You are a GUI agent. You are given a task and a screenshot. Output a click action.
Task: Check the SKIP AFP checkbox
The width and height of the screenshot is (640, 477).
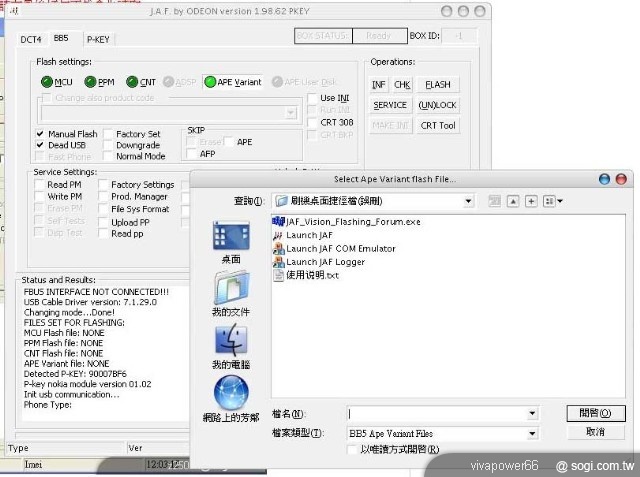(x=191, y=154)
